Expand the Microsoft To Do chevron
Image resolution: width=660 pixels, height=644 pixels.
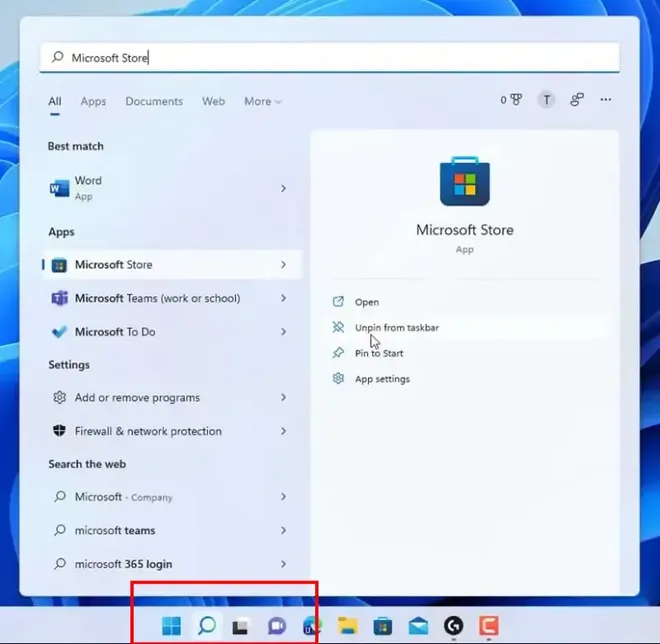point(283,332)
